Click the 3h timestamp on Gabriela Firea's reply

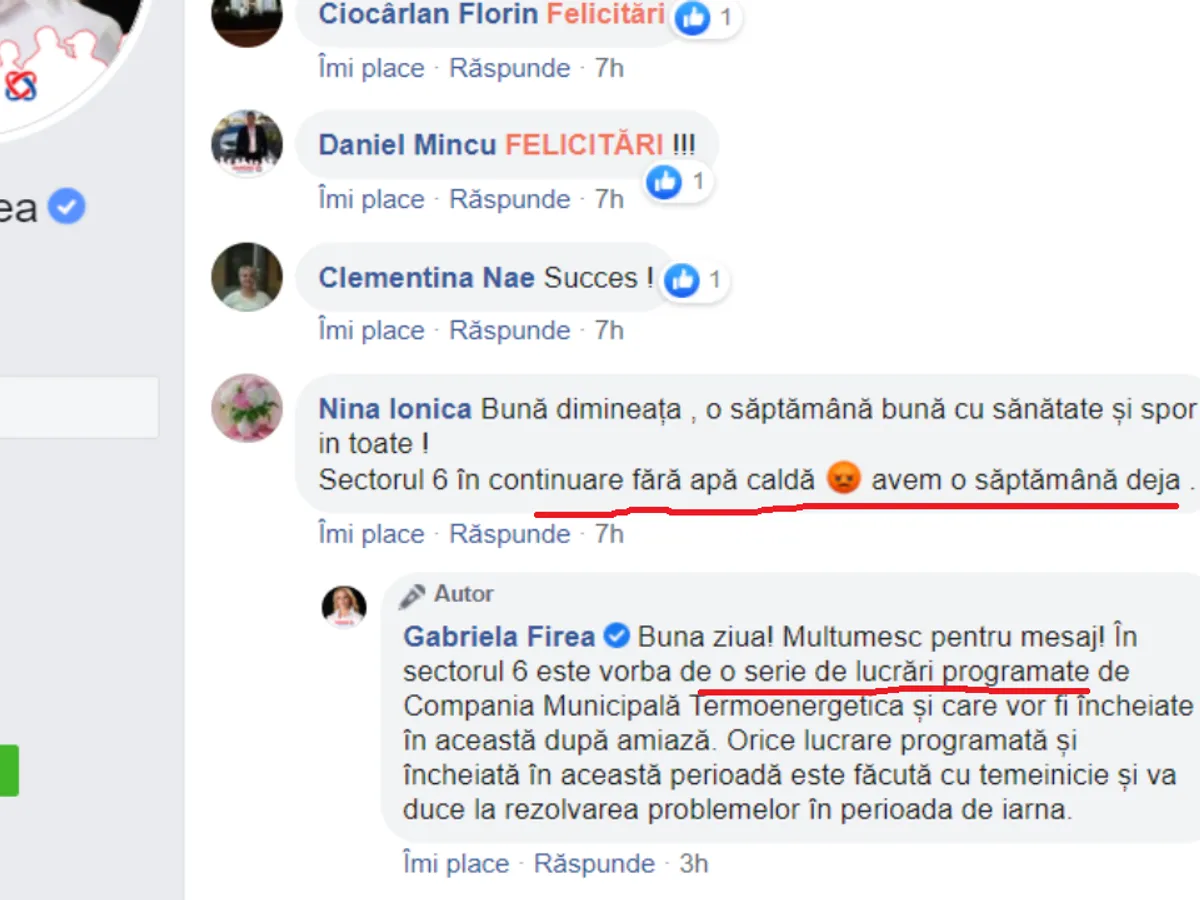tap(694, 863)
